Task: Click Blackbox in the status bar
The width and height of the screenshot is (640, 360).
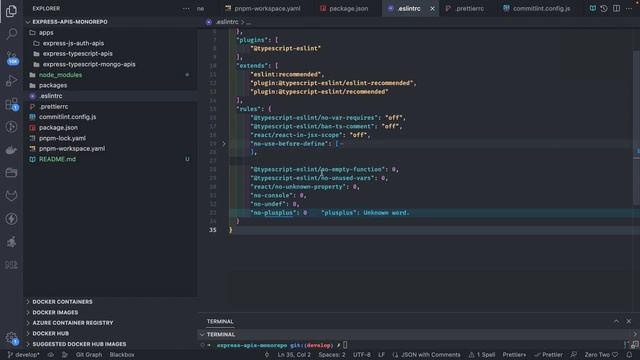Action: click(x=122, y=355)
